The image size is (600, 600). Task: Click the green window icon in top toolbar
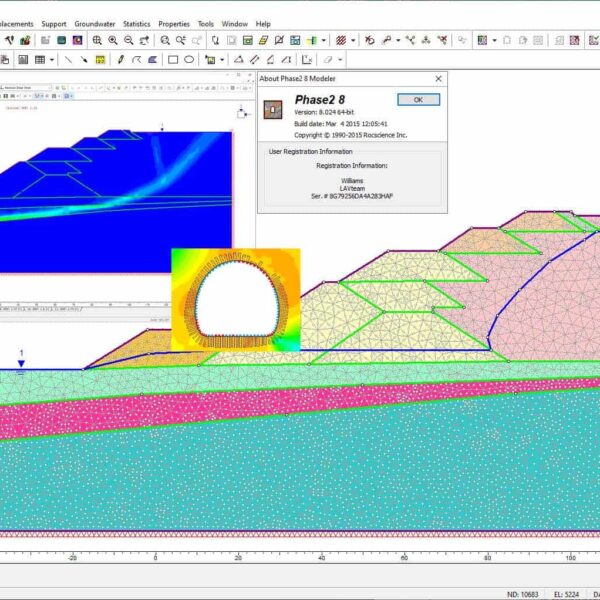pyautogui.click(x=248, y=40)
